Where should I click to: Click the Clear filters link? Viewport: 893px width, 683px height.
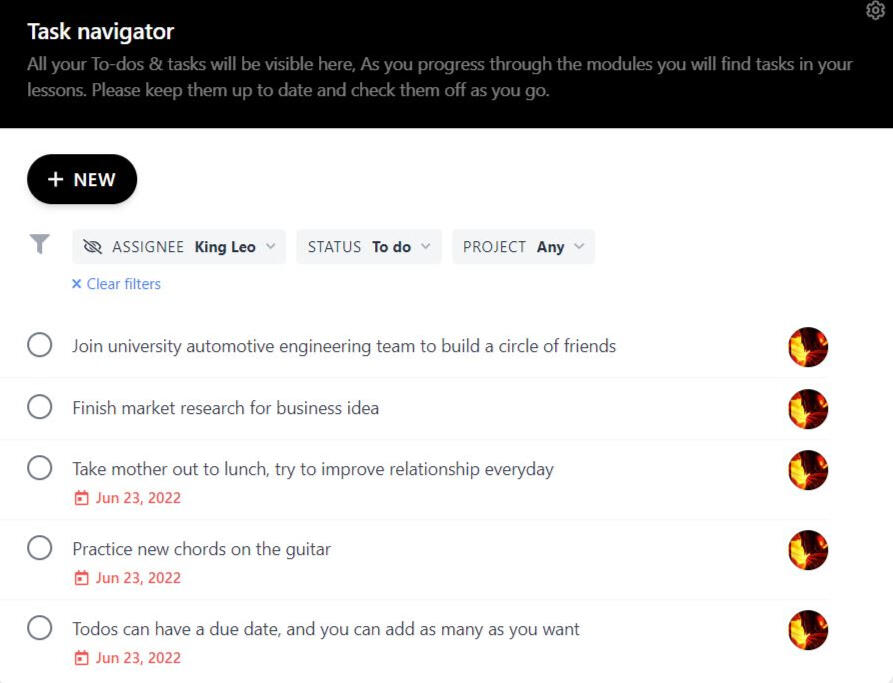[116, 284]
